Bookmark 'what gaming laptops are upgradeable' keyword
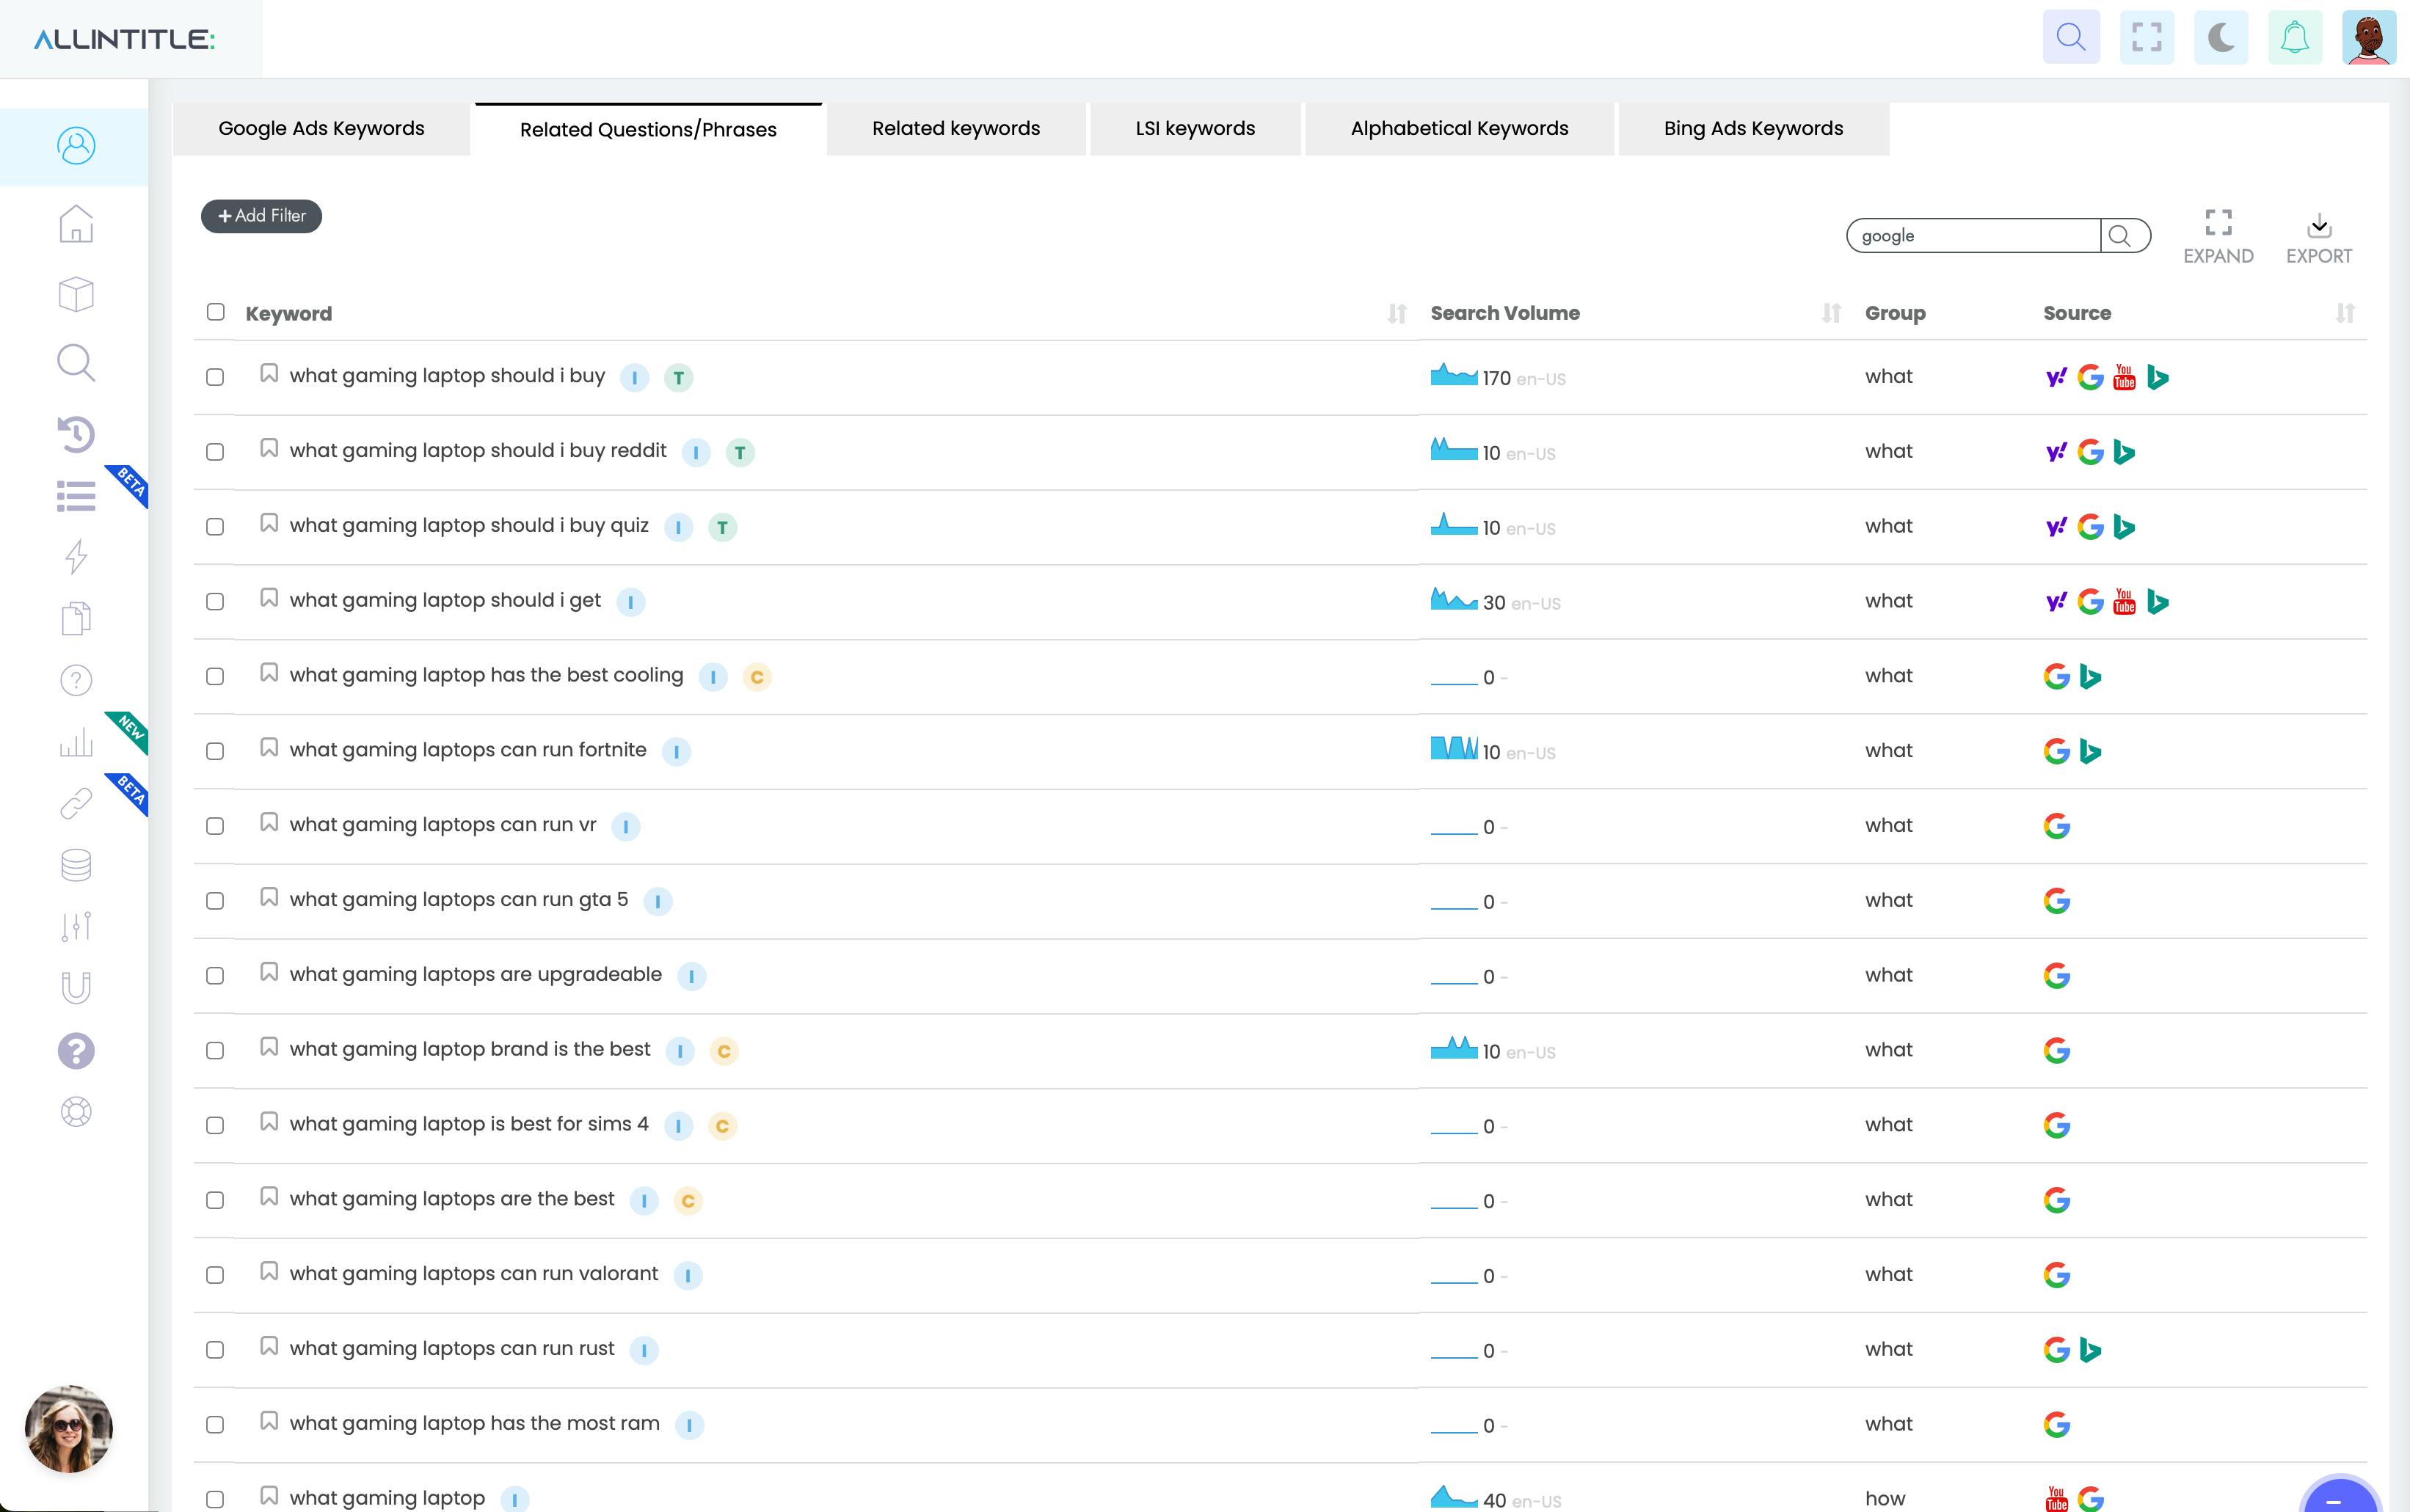2410x1512 pixels. (x=268, y=972)
